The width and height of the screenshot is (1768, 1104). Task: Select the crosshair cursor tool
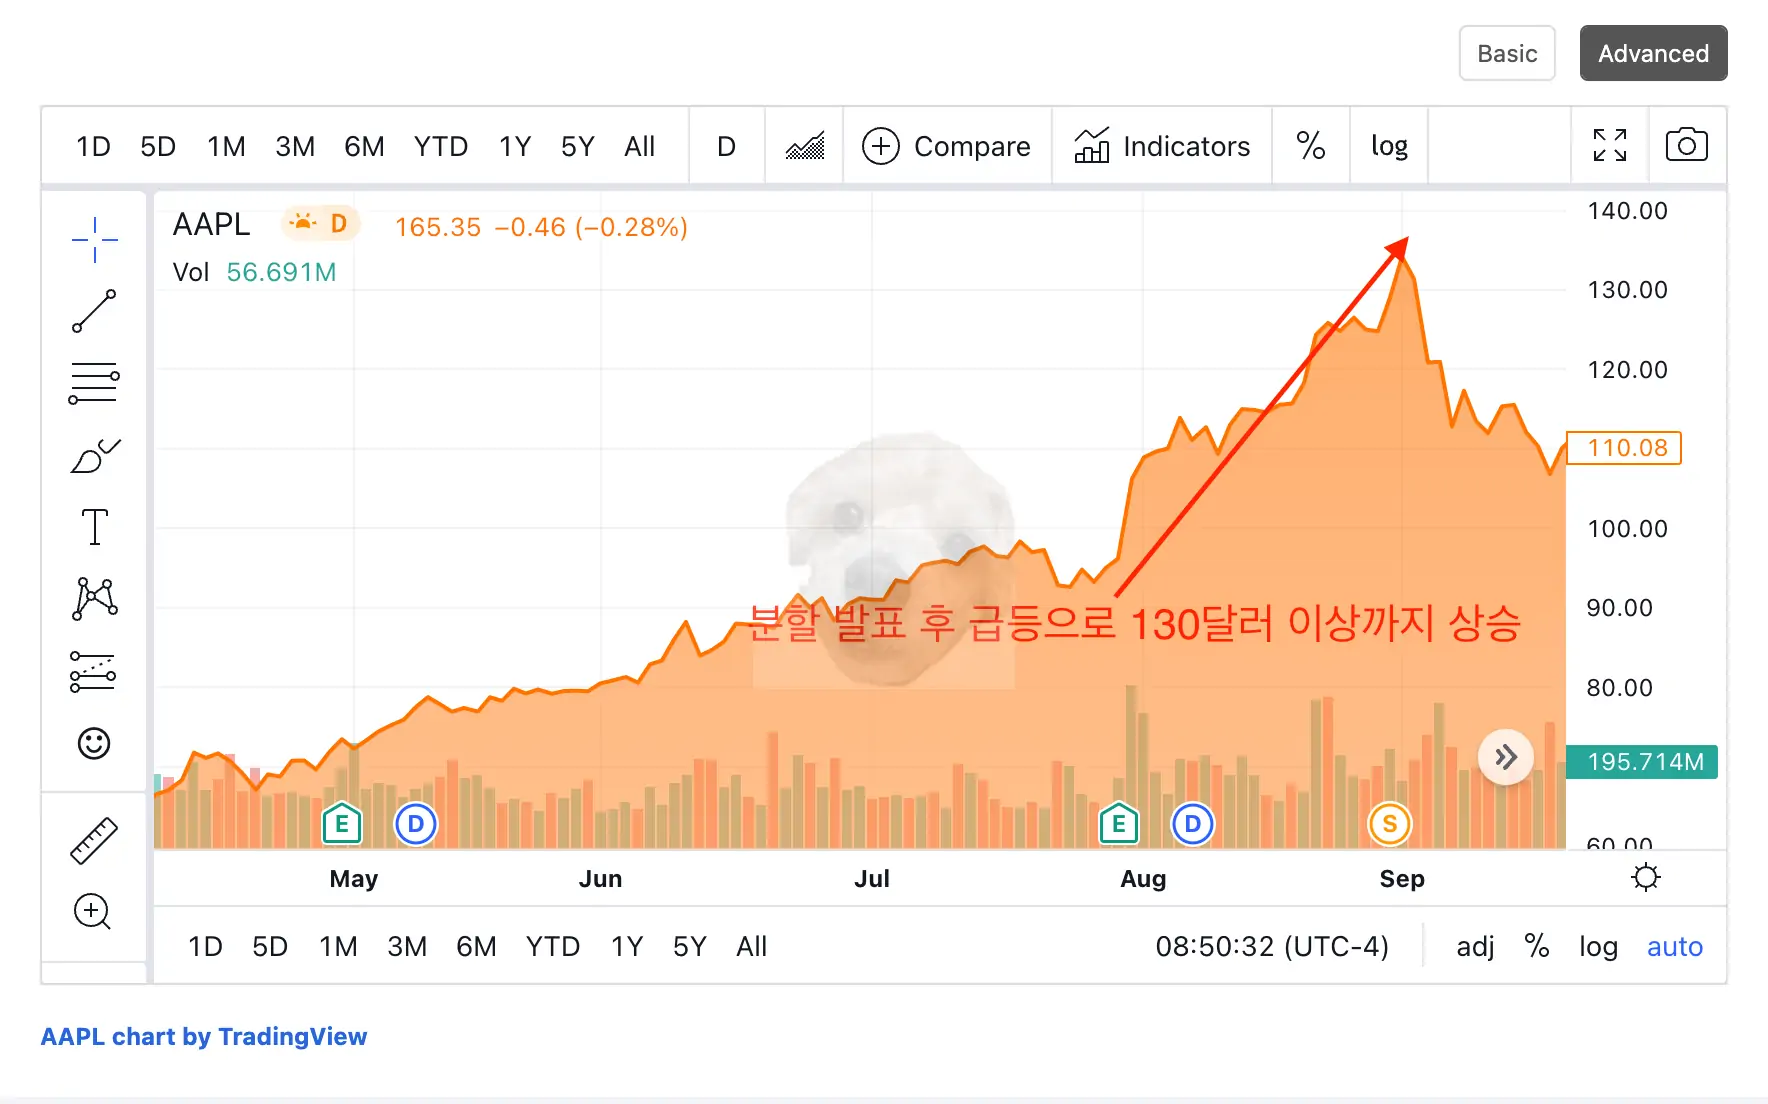point(93,240)
